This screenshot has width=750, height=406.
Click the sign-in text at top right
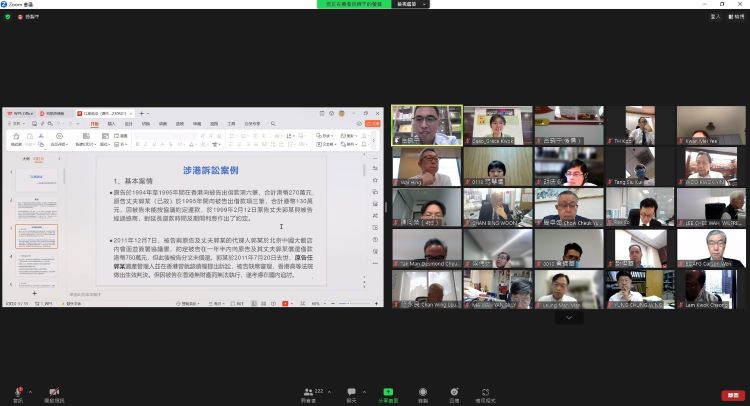coord(715,17)
